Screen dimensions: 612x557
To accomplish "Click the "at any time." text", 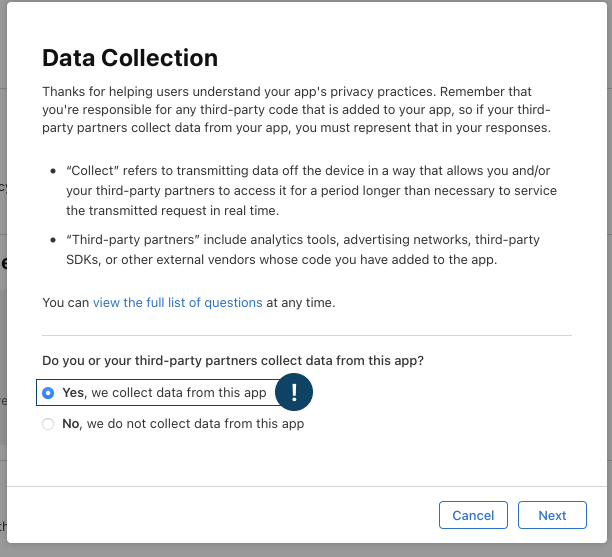I will click(301, 303).
